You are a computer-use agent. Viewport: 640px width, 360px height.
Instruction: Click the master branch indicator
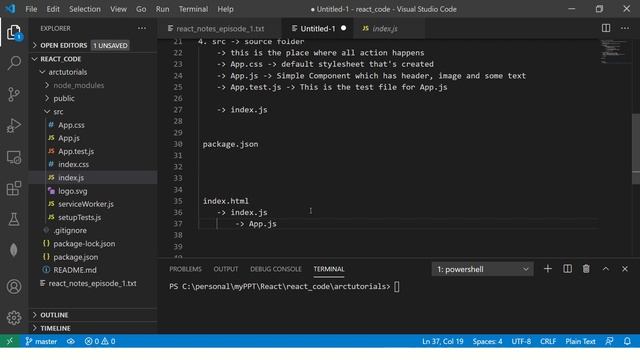tap(41, 341)
